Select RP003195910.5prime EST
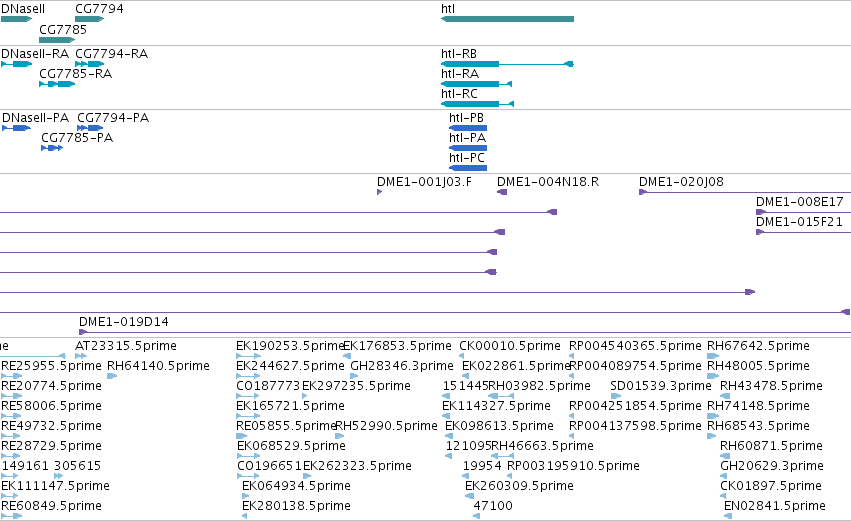The width and height of the screenshot is (851, 521). [x=510, y=476]
